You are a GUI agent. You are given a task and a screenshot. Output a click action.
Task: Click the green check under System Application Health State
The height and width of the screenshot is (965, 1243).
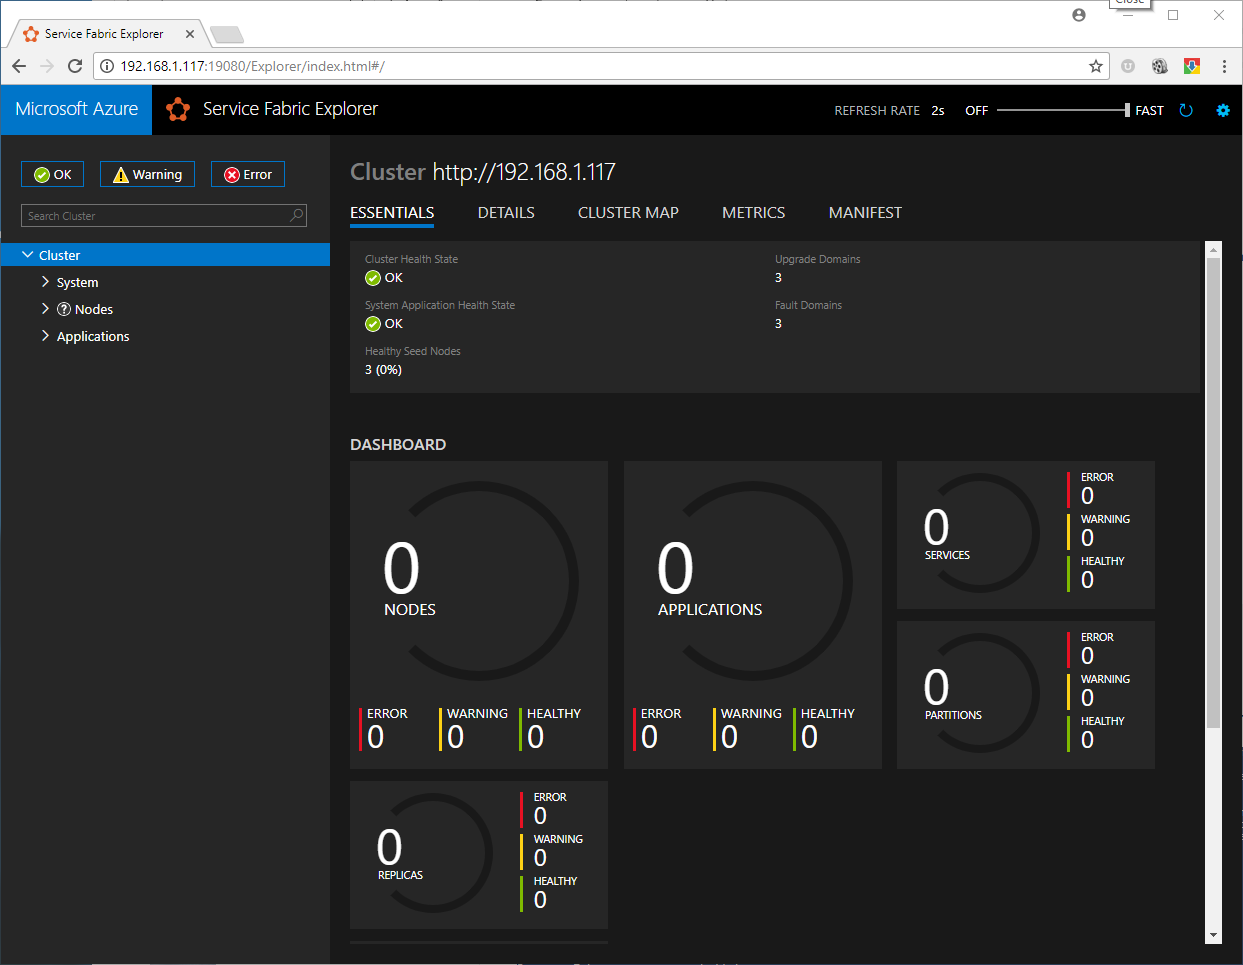click(373, 324)
